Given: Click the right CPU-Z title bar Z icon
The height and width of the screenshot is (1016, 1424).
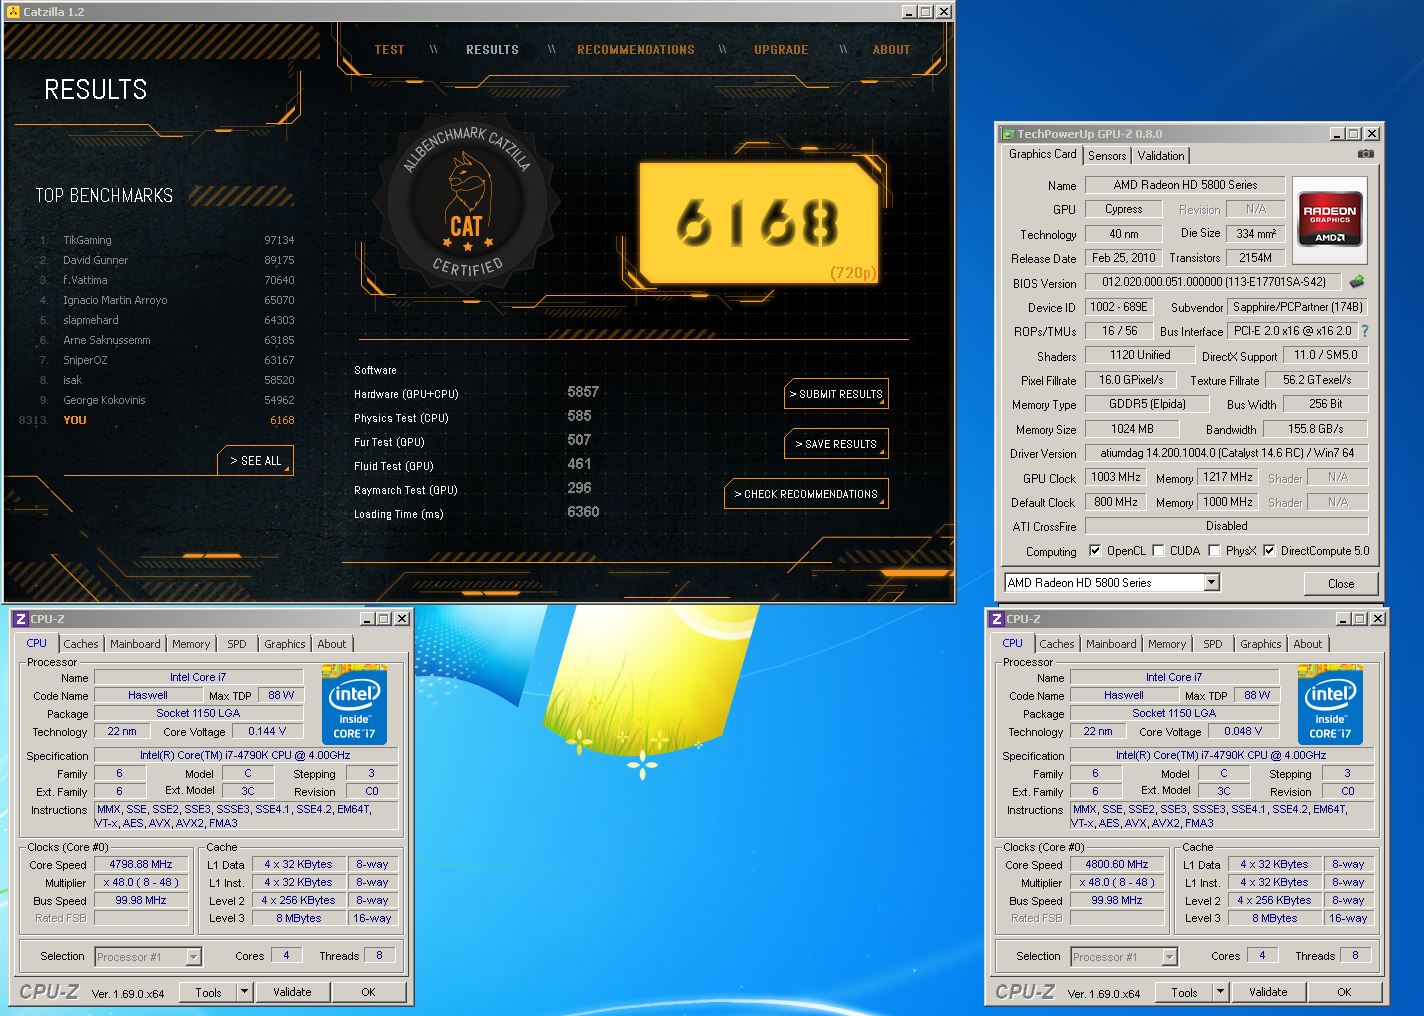Looking at the screenshot, I should click(x=996, y=619).
